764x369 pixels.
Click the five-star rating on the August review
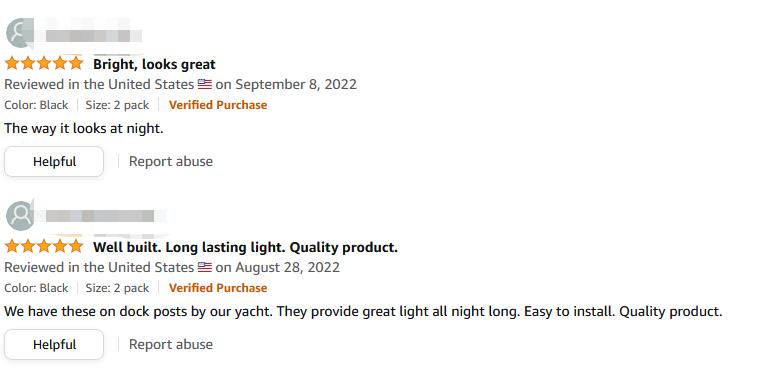point(44,246)
